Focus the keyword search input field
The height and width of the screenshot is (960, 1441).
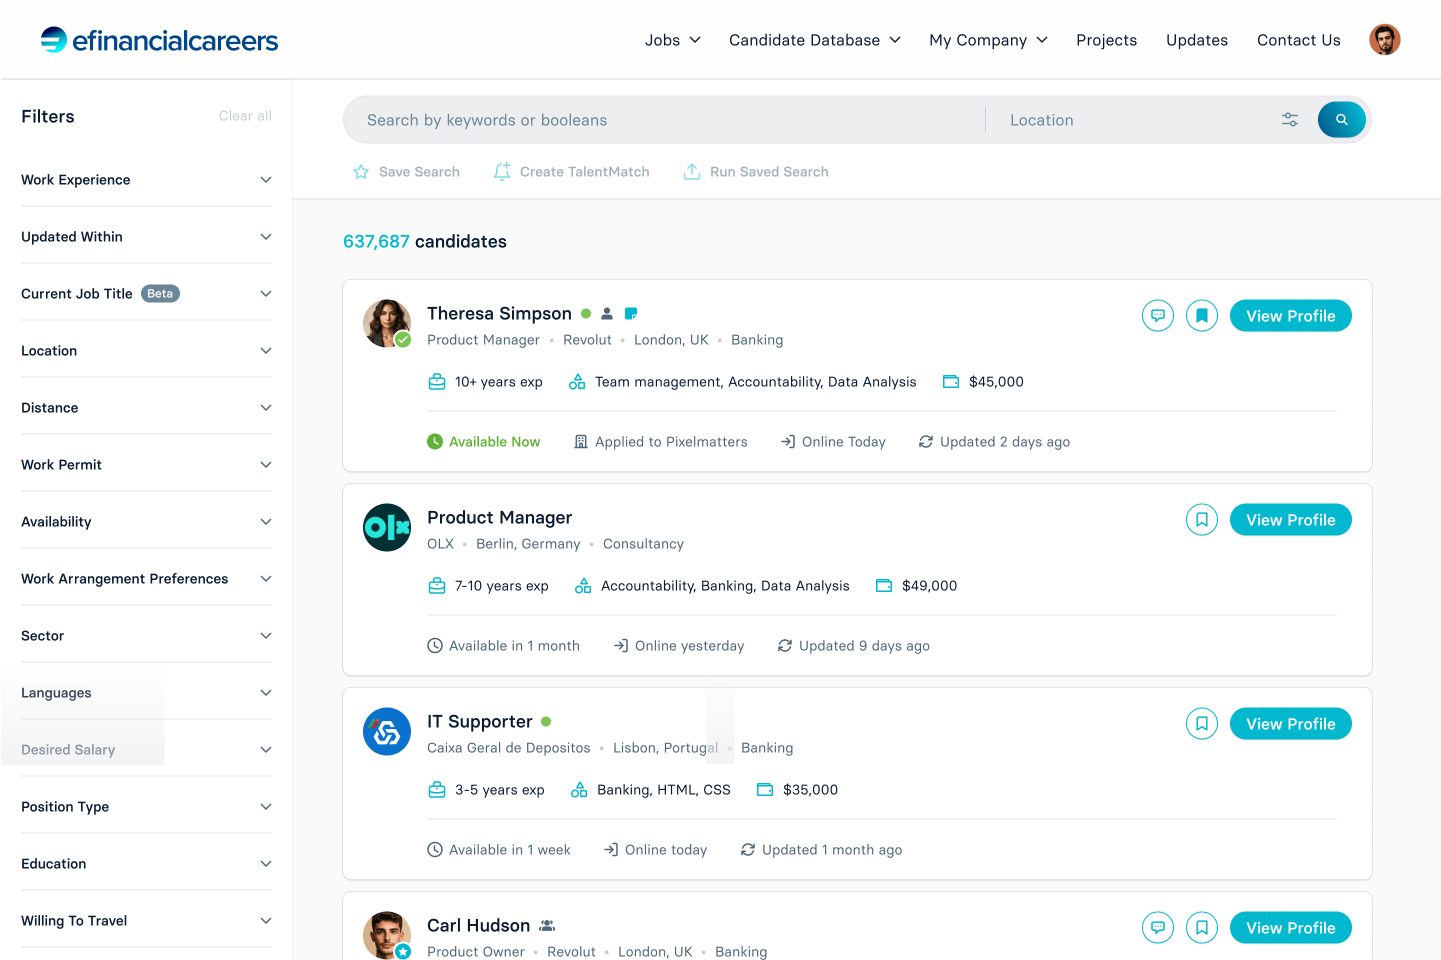660,120
